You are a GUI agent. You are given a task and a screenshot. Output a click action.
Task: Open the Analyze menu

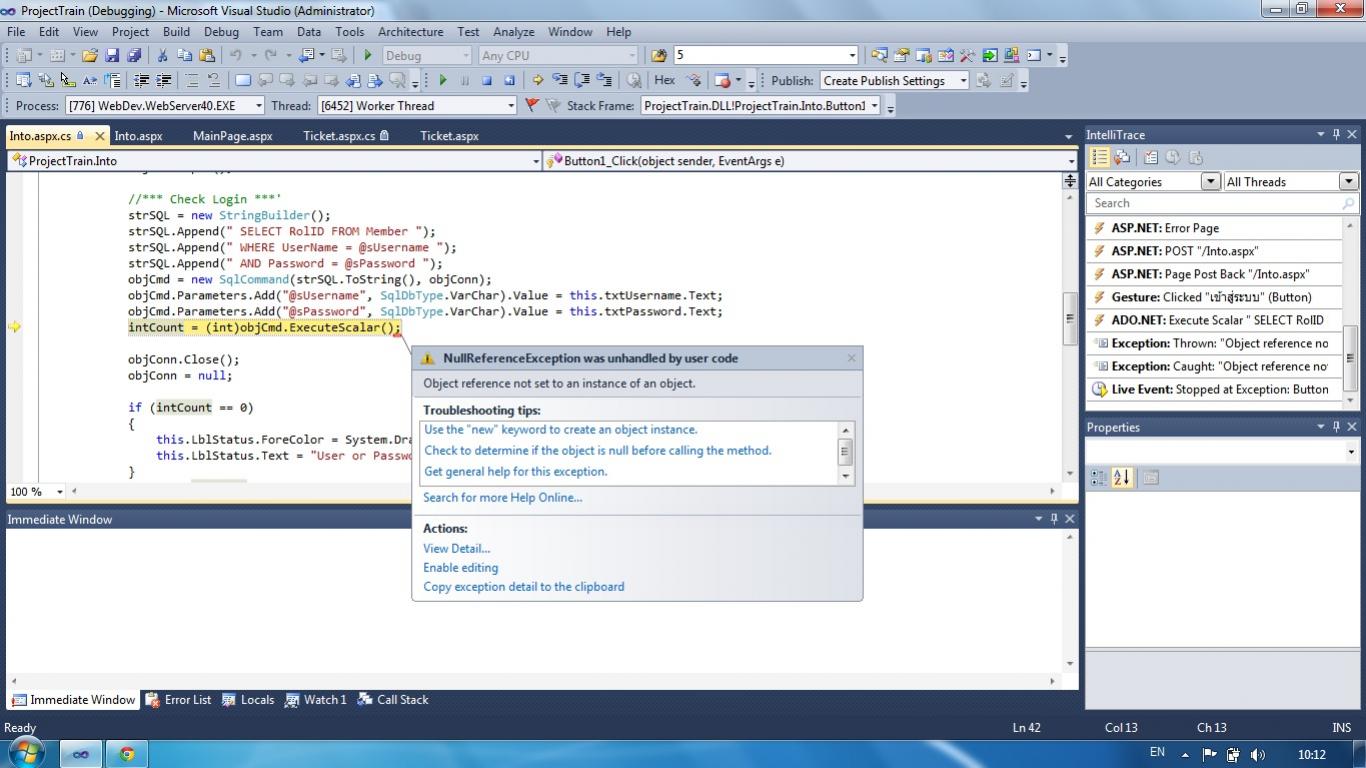tap(513, 32)
